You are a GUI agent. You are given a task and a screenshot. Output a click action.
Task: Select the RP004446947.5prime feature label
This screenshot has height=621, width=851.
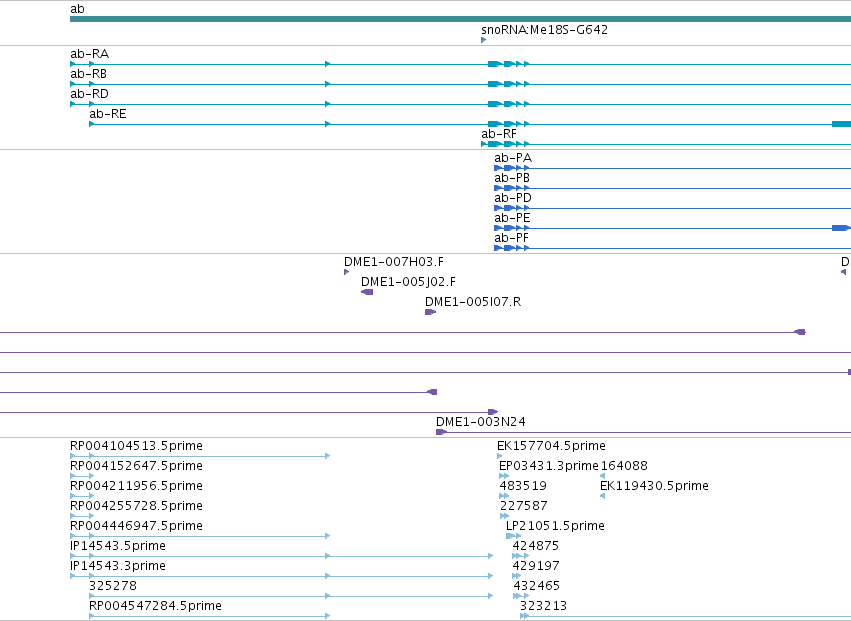136,527
